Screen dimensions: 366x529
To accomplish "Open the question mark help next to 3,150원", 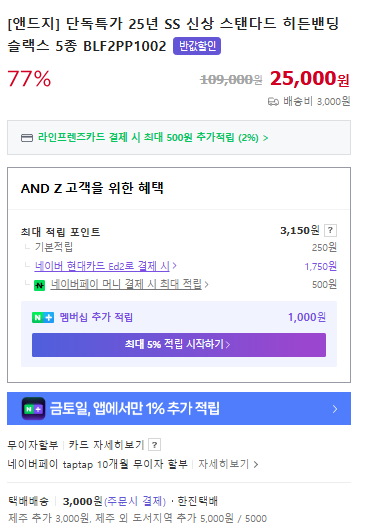I will coord(330,230).
